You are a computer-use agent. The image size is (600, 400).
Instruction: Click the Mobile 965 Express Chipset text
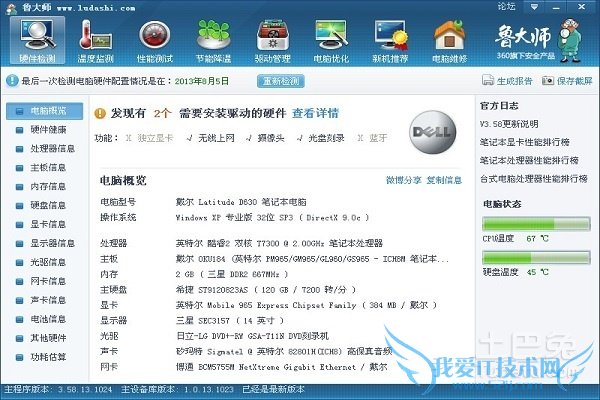coord(306,305)
